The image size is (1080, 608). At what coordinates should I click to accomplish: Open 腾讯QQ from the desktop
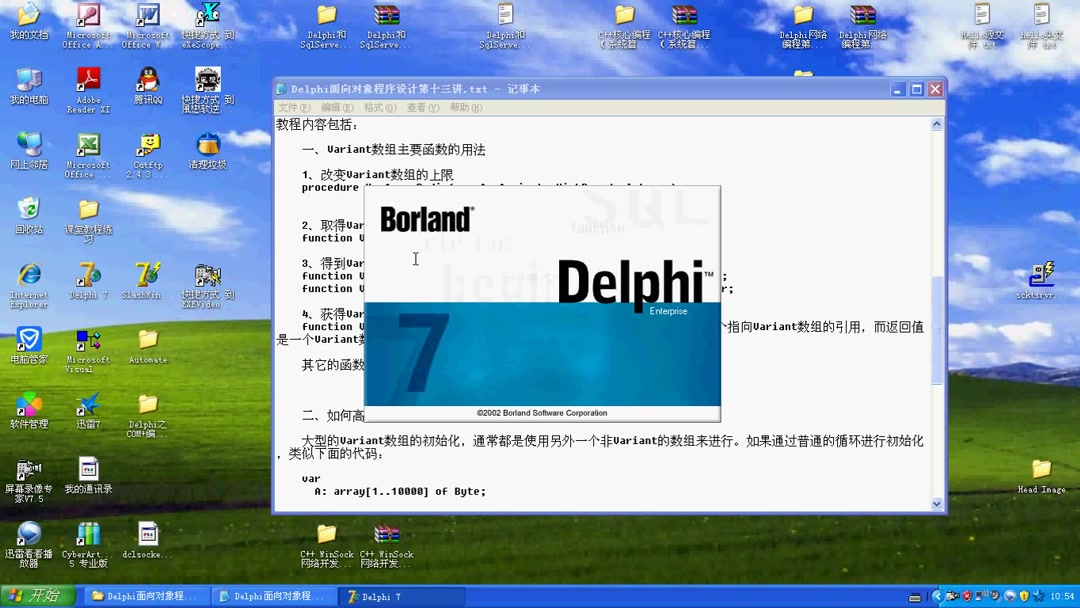(147, 78)
